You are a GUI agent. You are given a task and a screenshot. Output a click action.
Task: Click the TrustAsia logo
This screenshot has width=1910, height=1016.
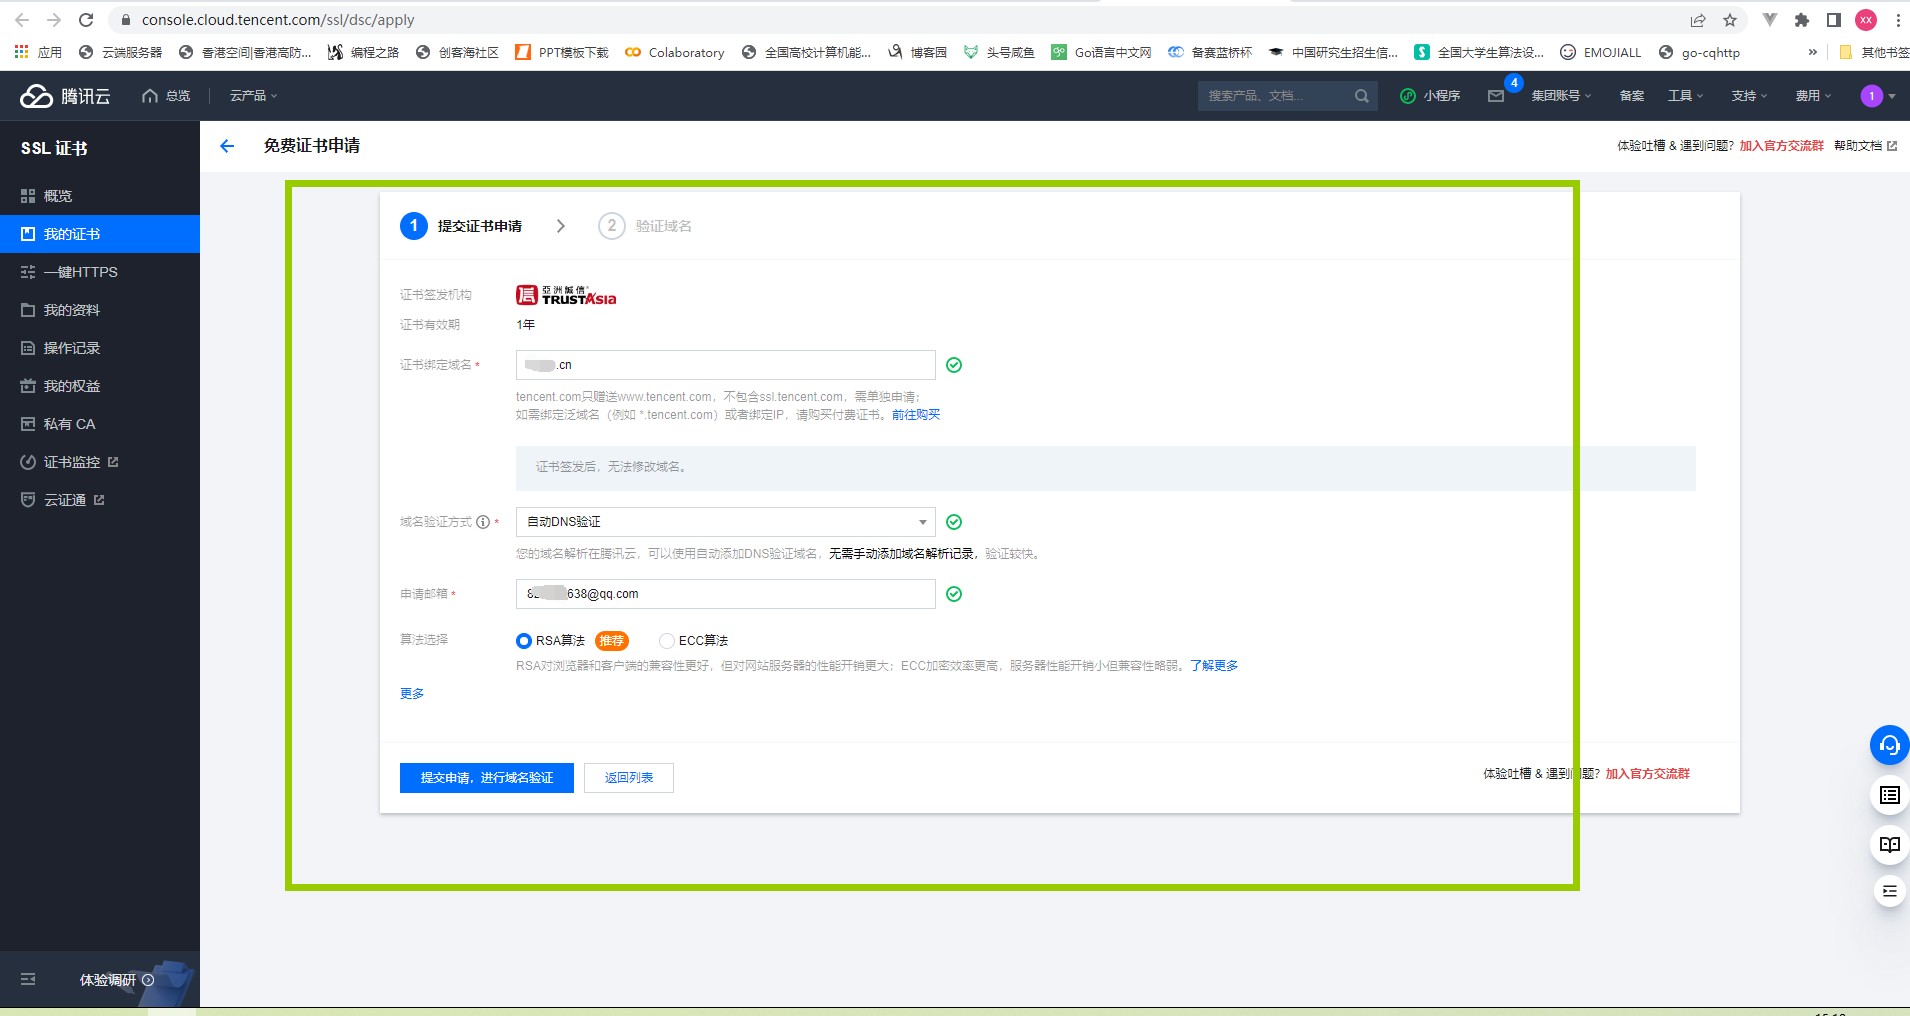tap(566, 295)
